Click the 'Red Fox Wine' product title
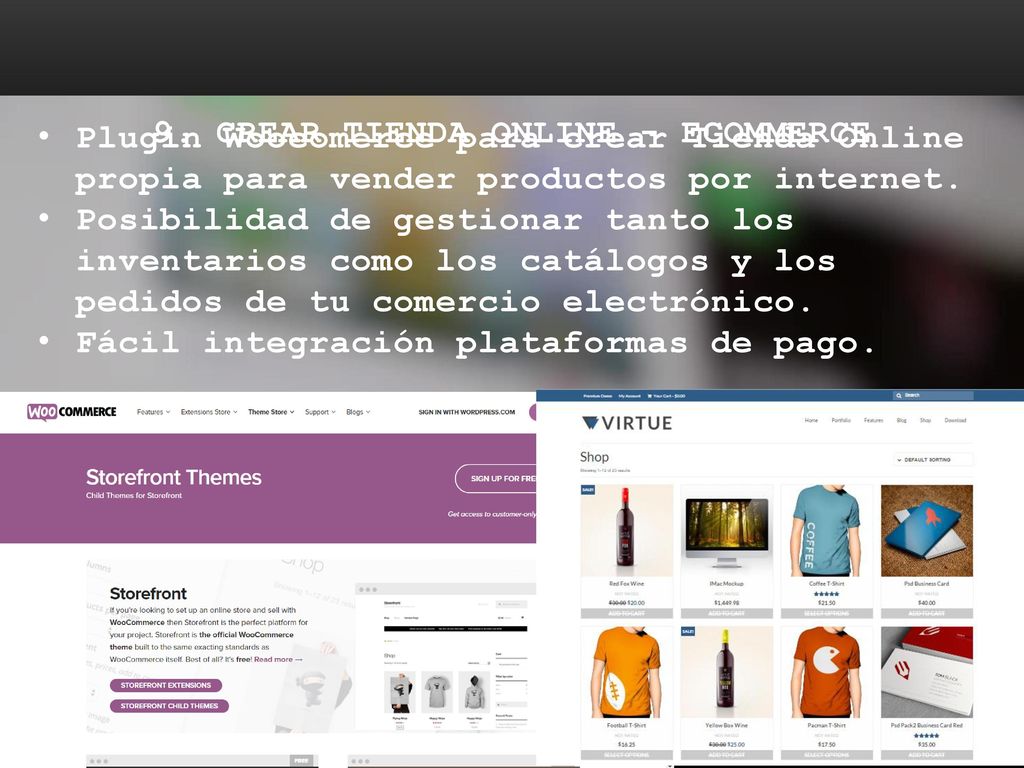 [626, 584]
